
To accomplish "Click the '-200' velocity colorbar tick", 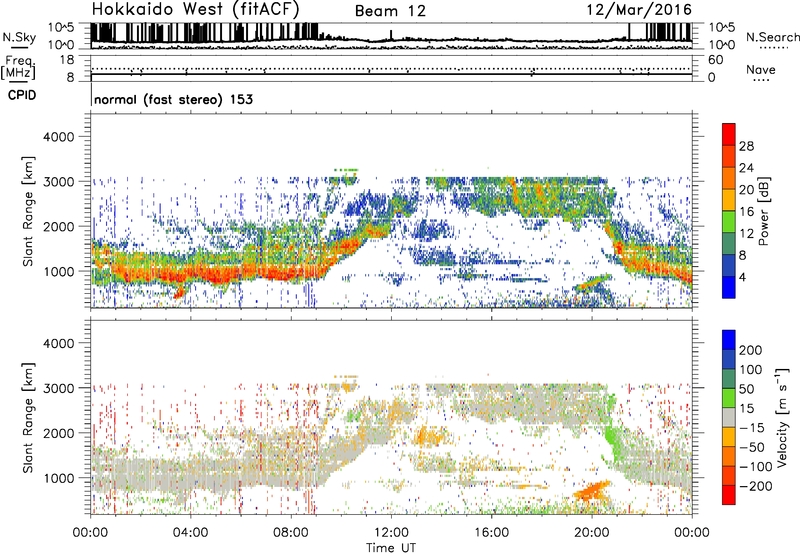I will tap(754, 486).
